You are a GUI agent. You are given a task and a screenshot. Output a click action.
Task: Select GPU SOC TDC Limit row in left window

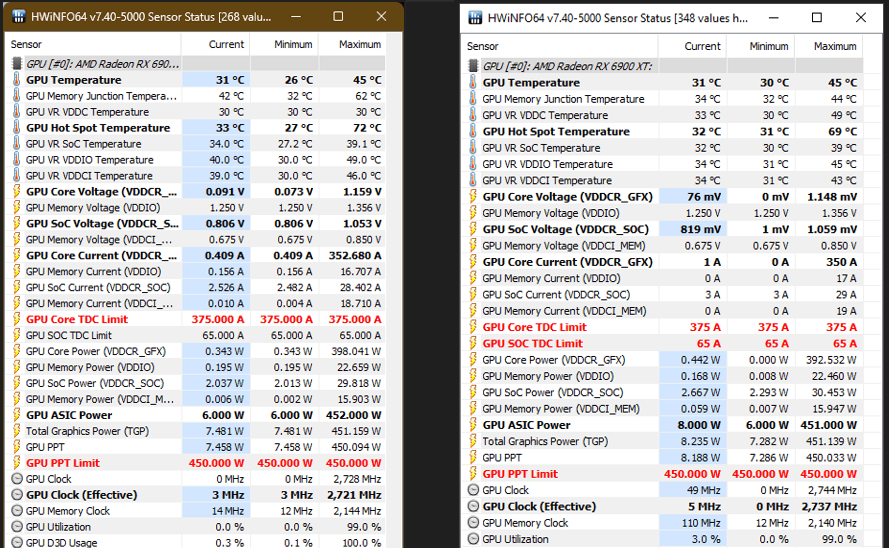tap(196, 335)
